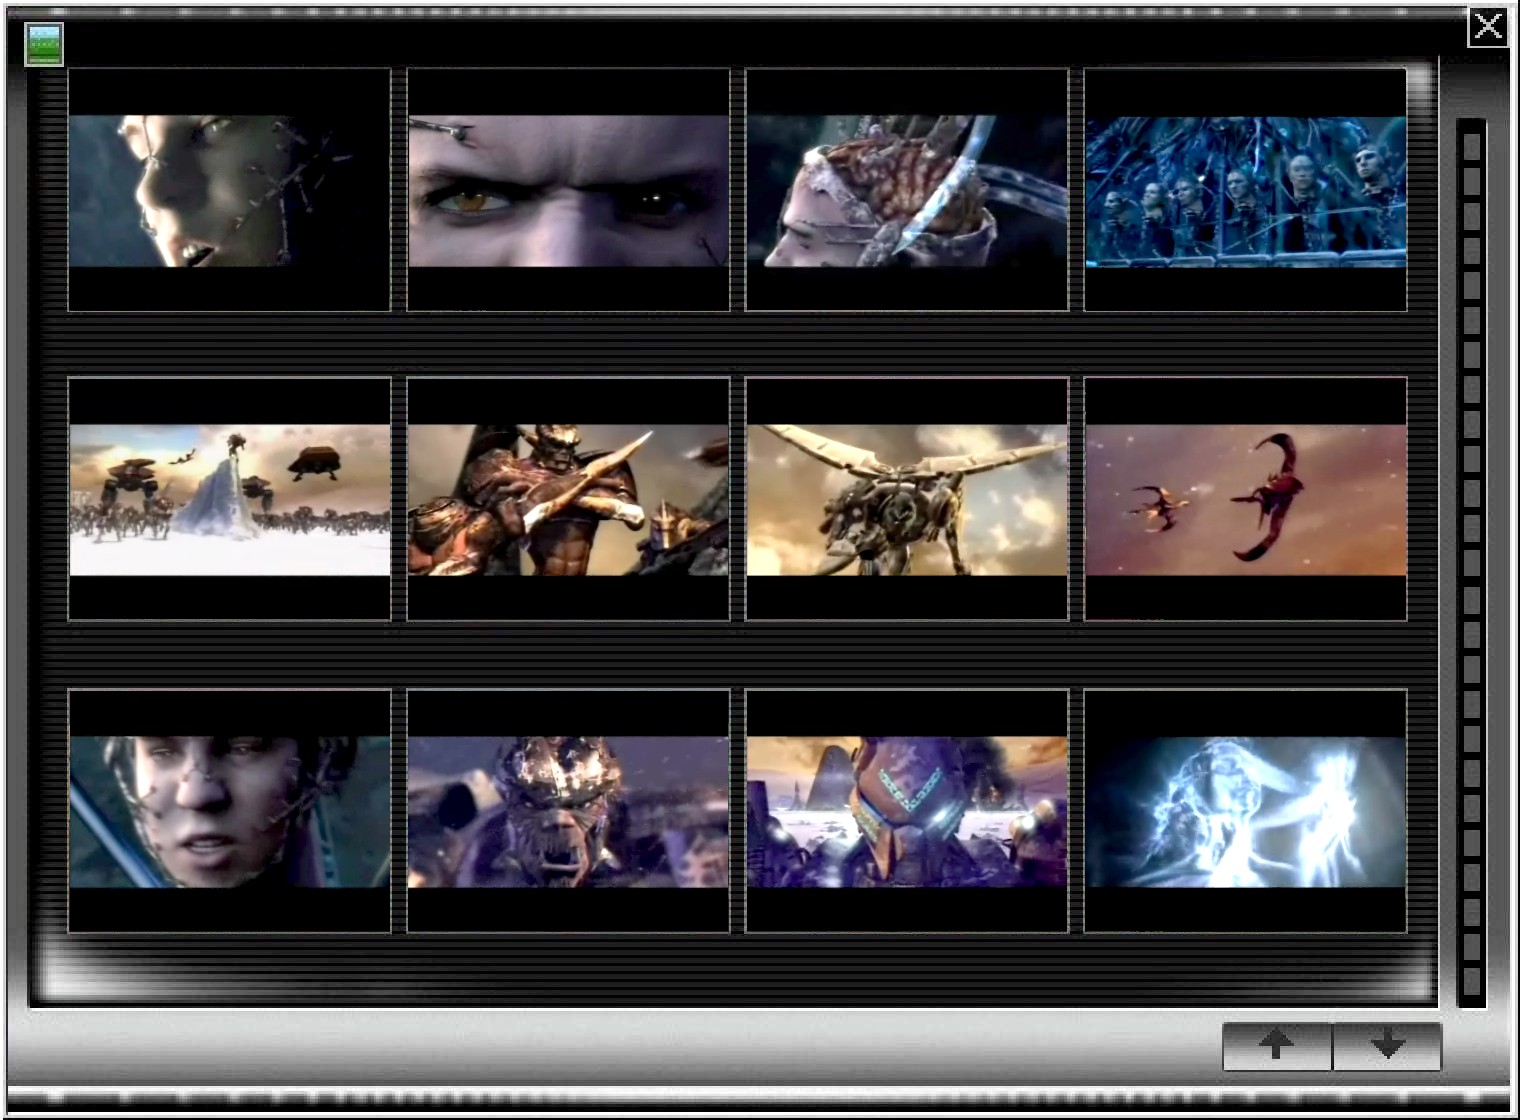This screenshot has height=1120, width=1520.
Task: Open thumbnail of blue row of heads
Action: (x=1246, y=190)
